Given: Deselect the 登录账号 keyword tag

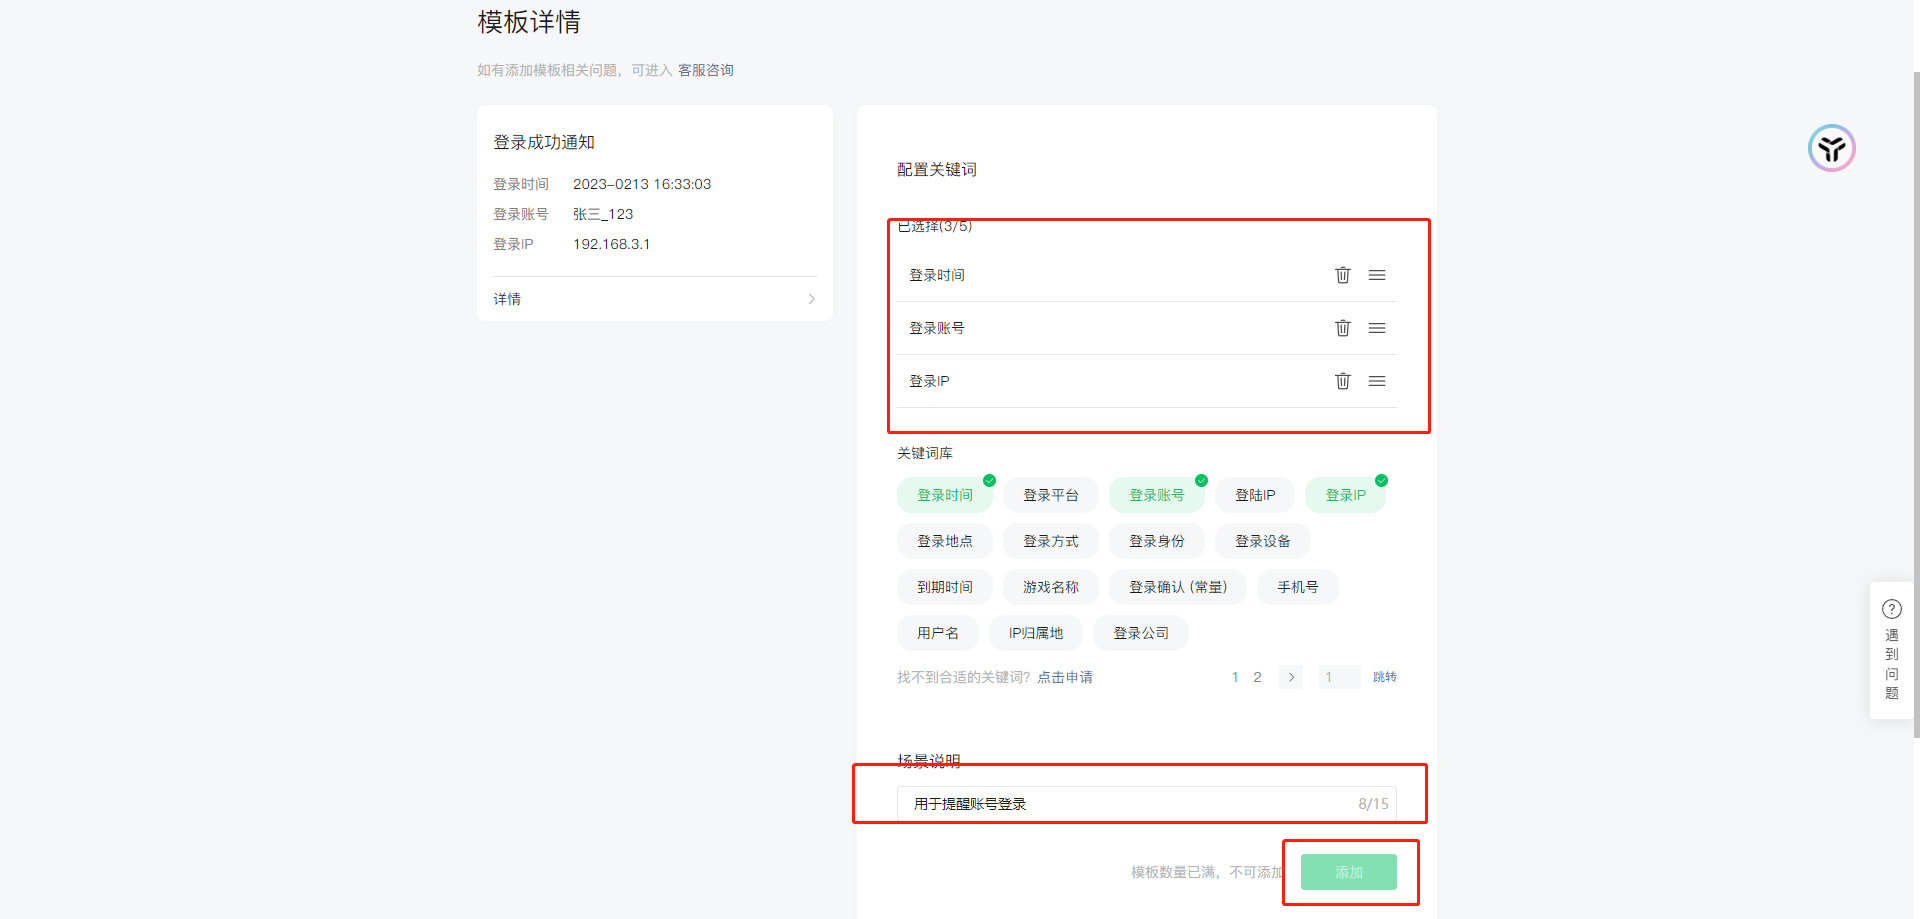Looking at the screenshot, I should 1157,495.
